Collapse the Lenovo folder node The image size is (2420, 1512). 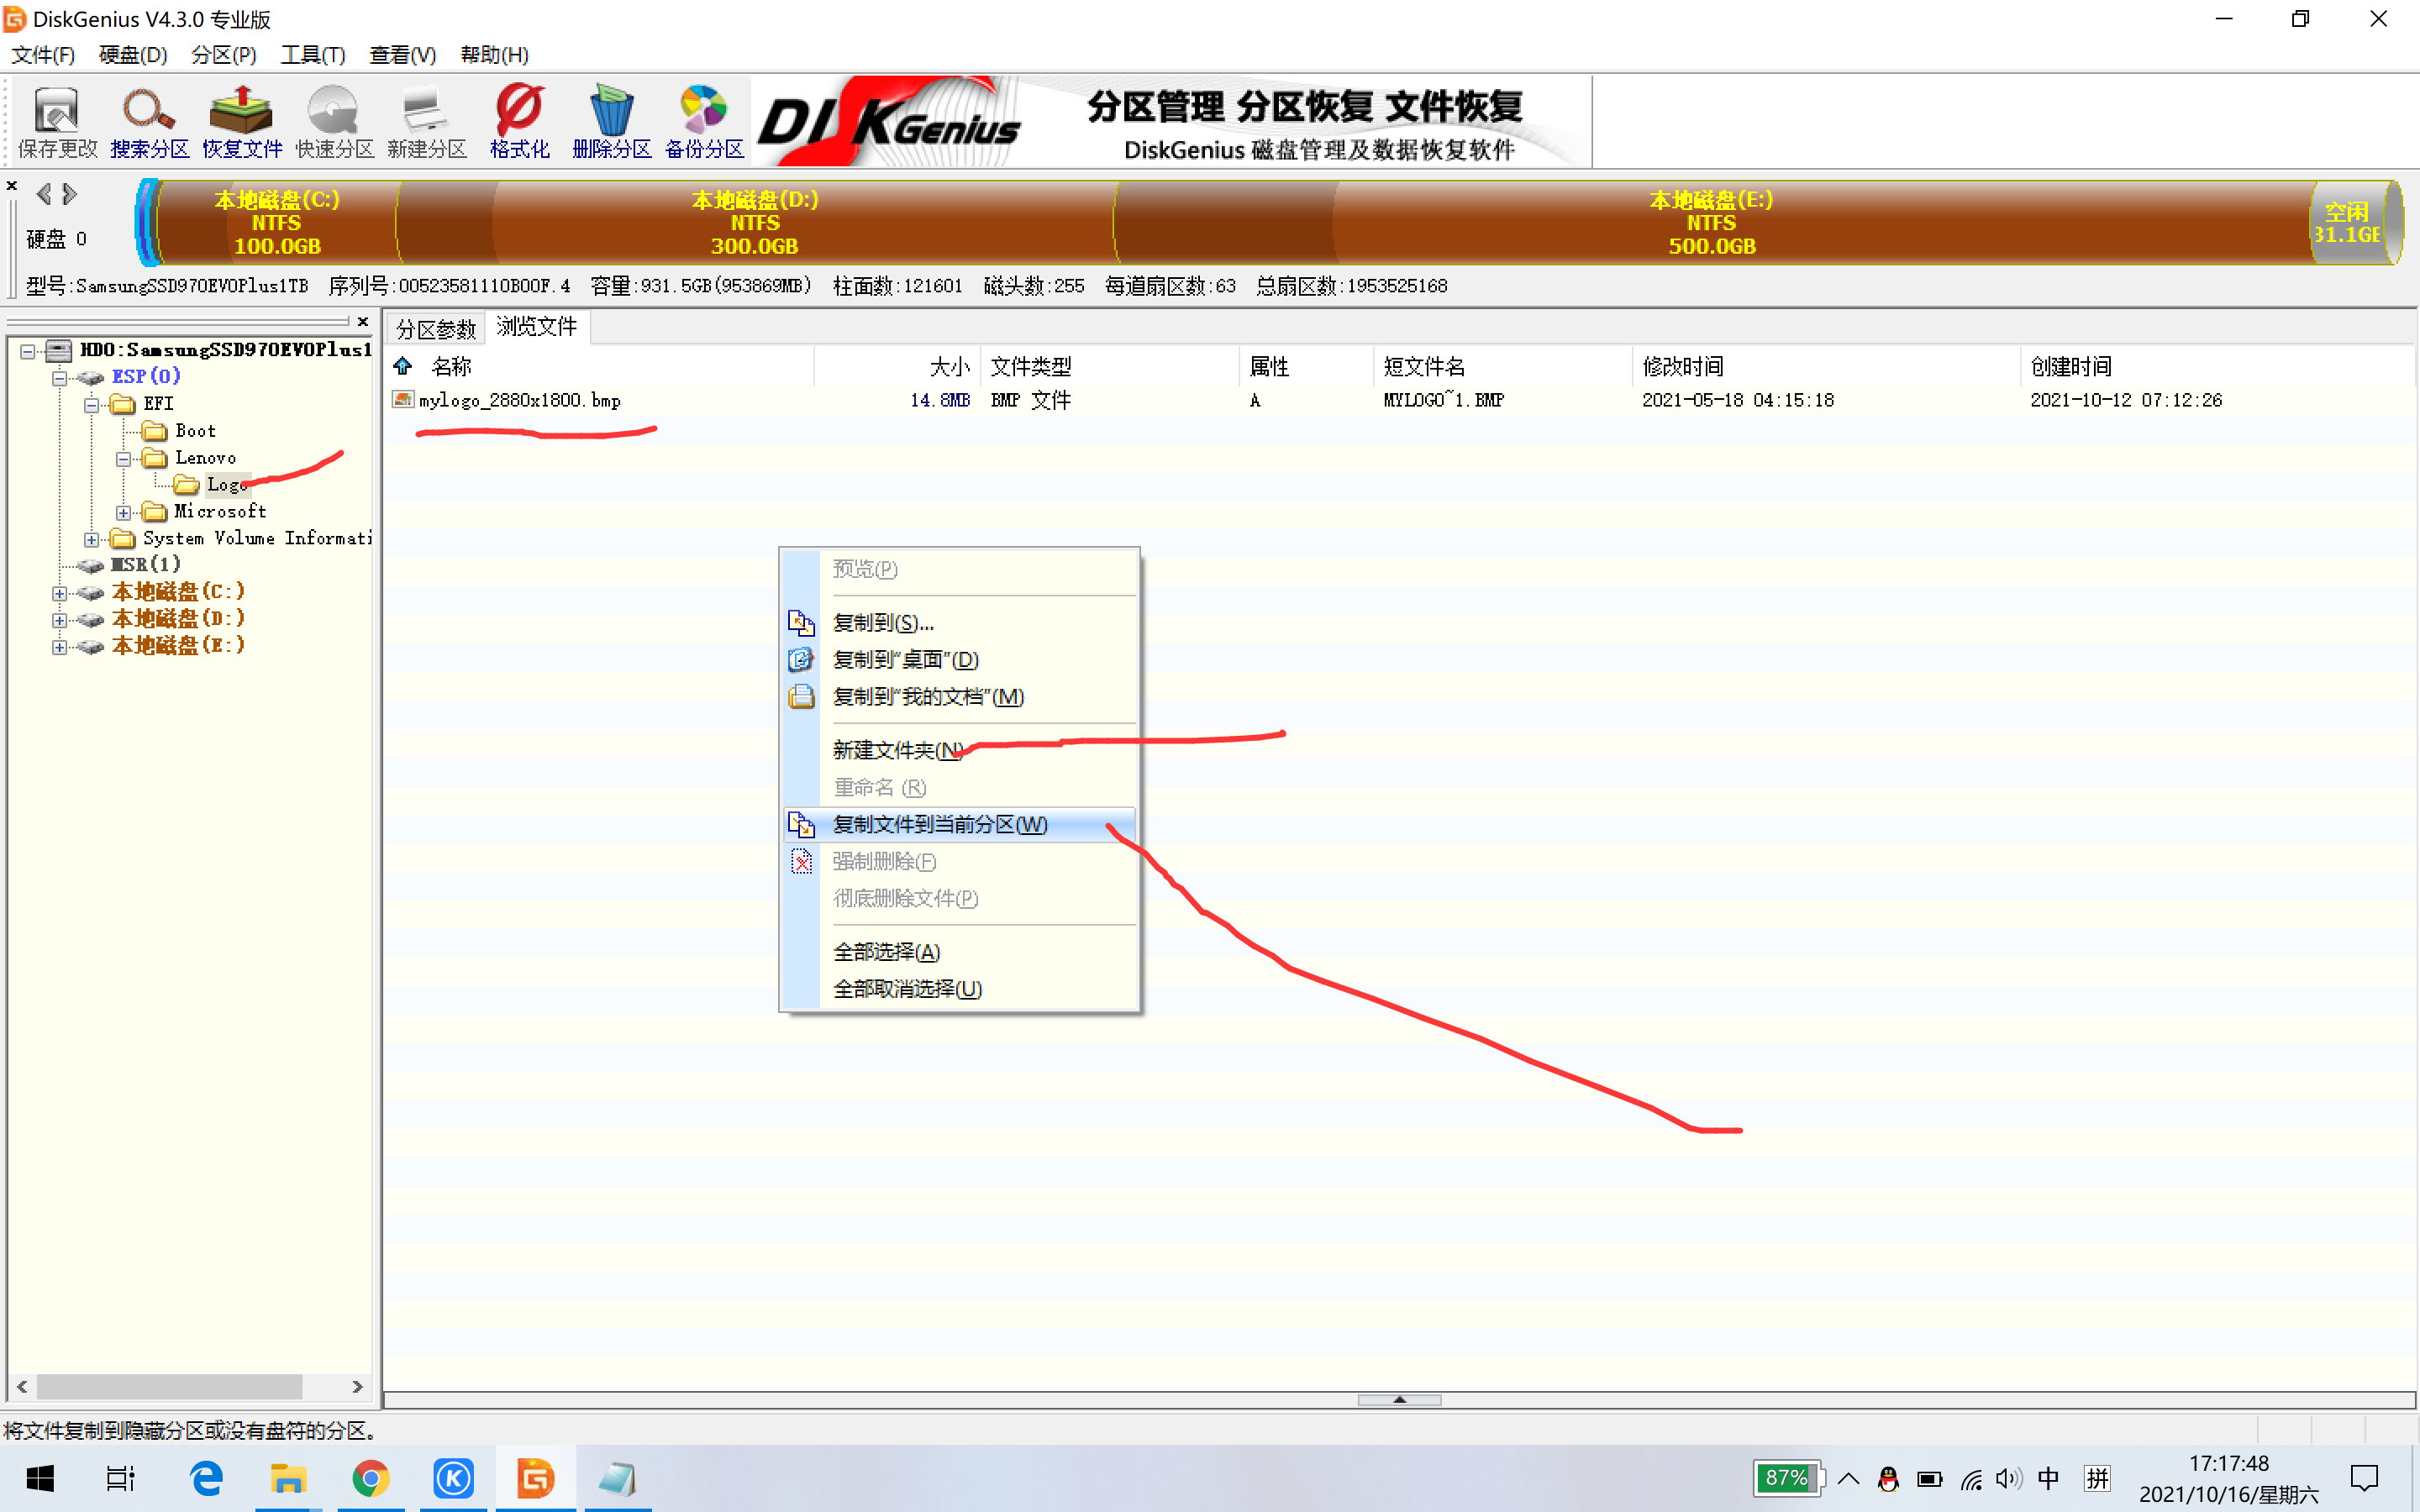click(124, 459)
